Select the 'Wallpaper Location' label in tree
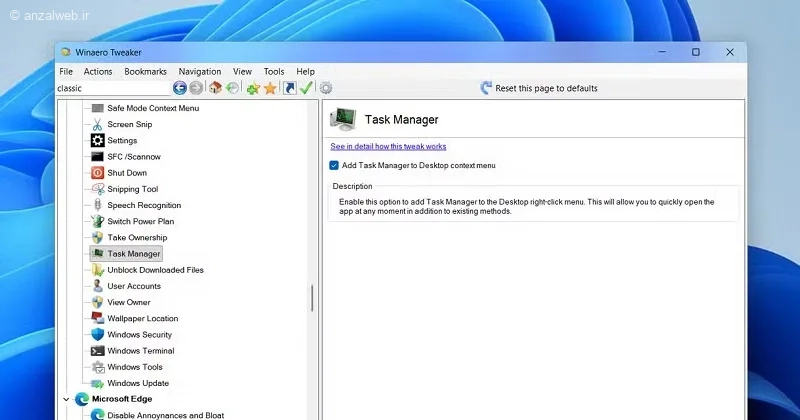 coord(142,318)
